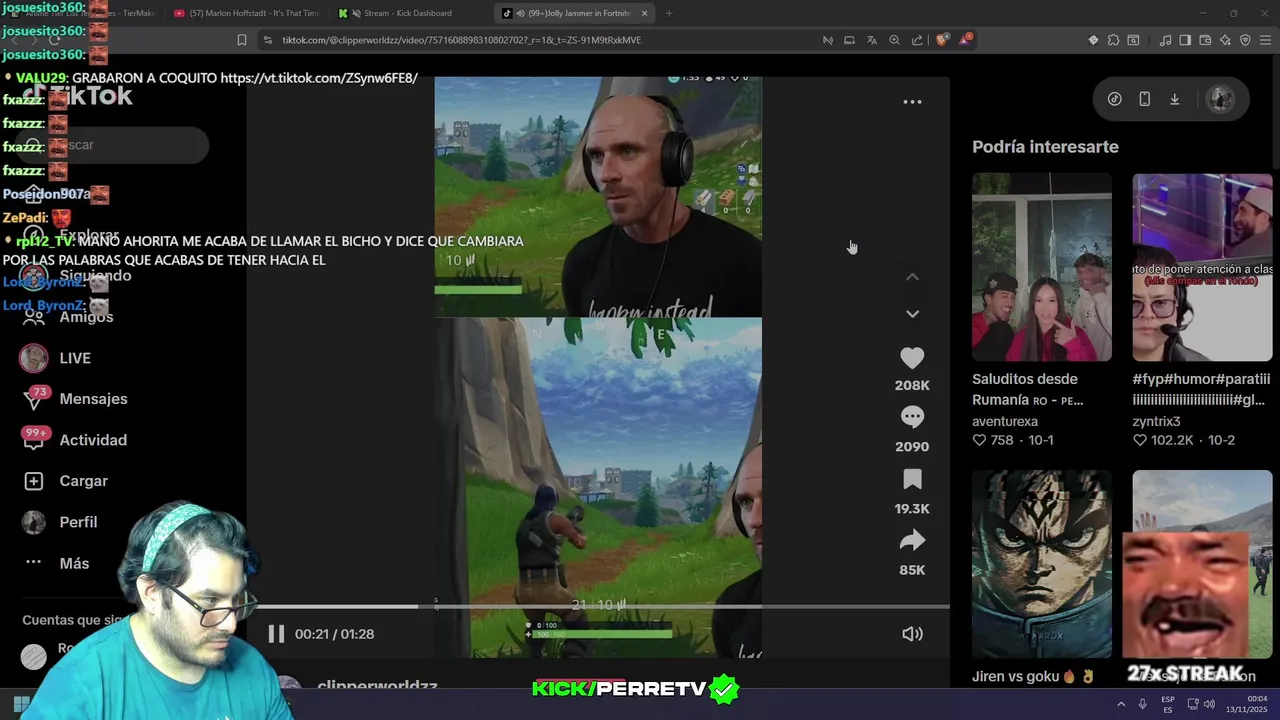Viewport: 1280px width, 720px height.
Task: Open the link in VALU29's chat message
Action: [319, 78]
